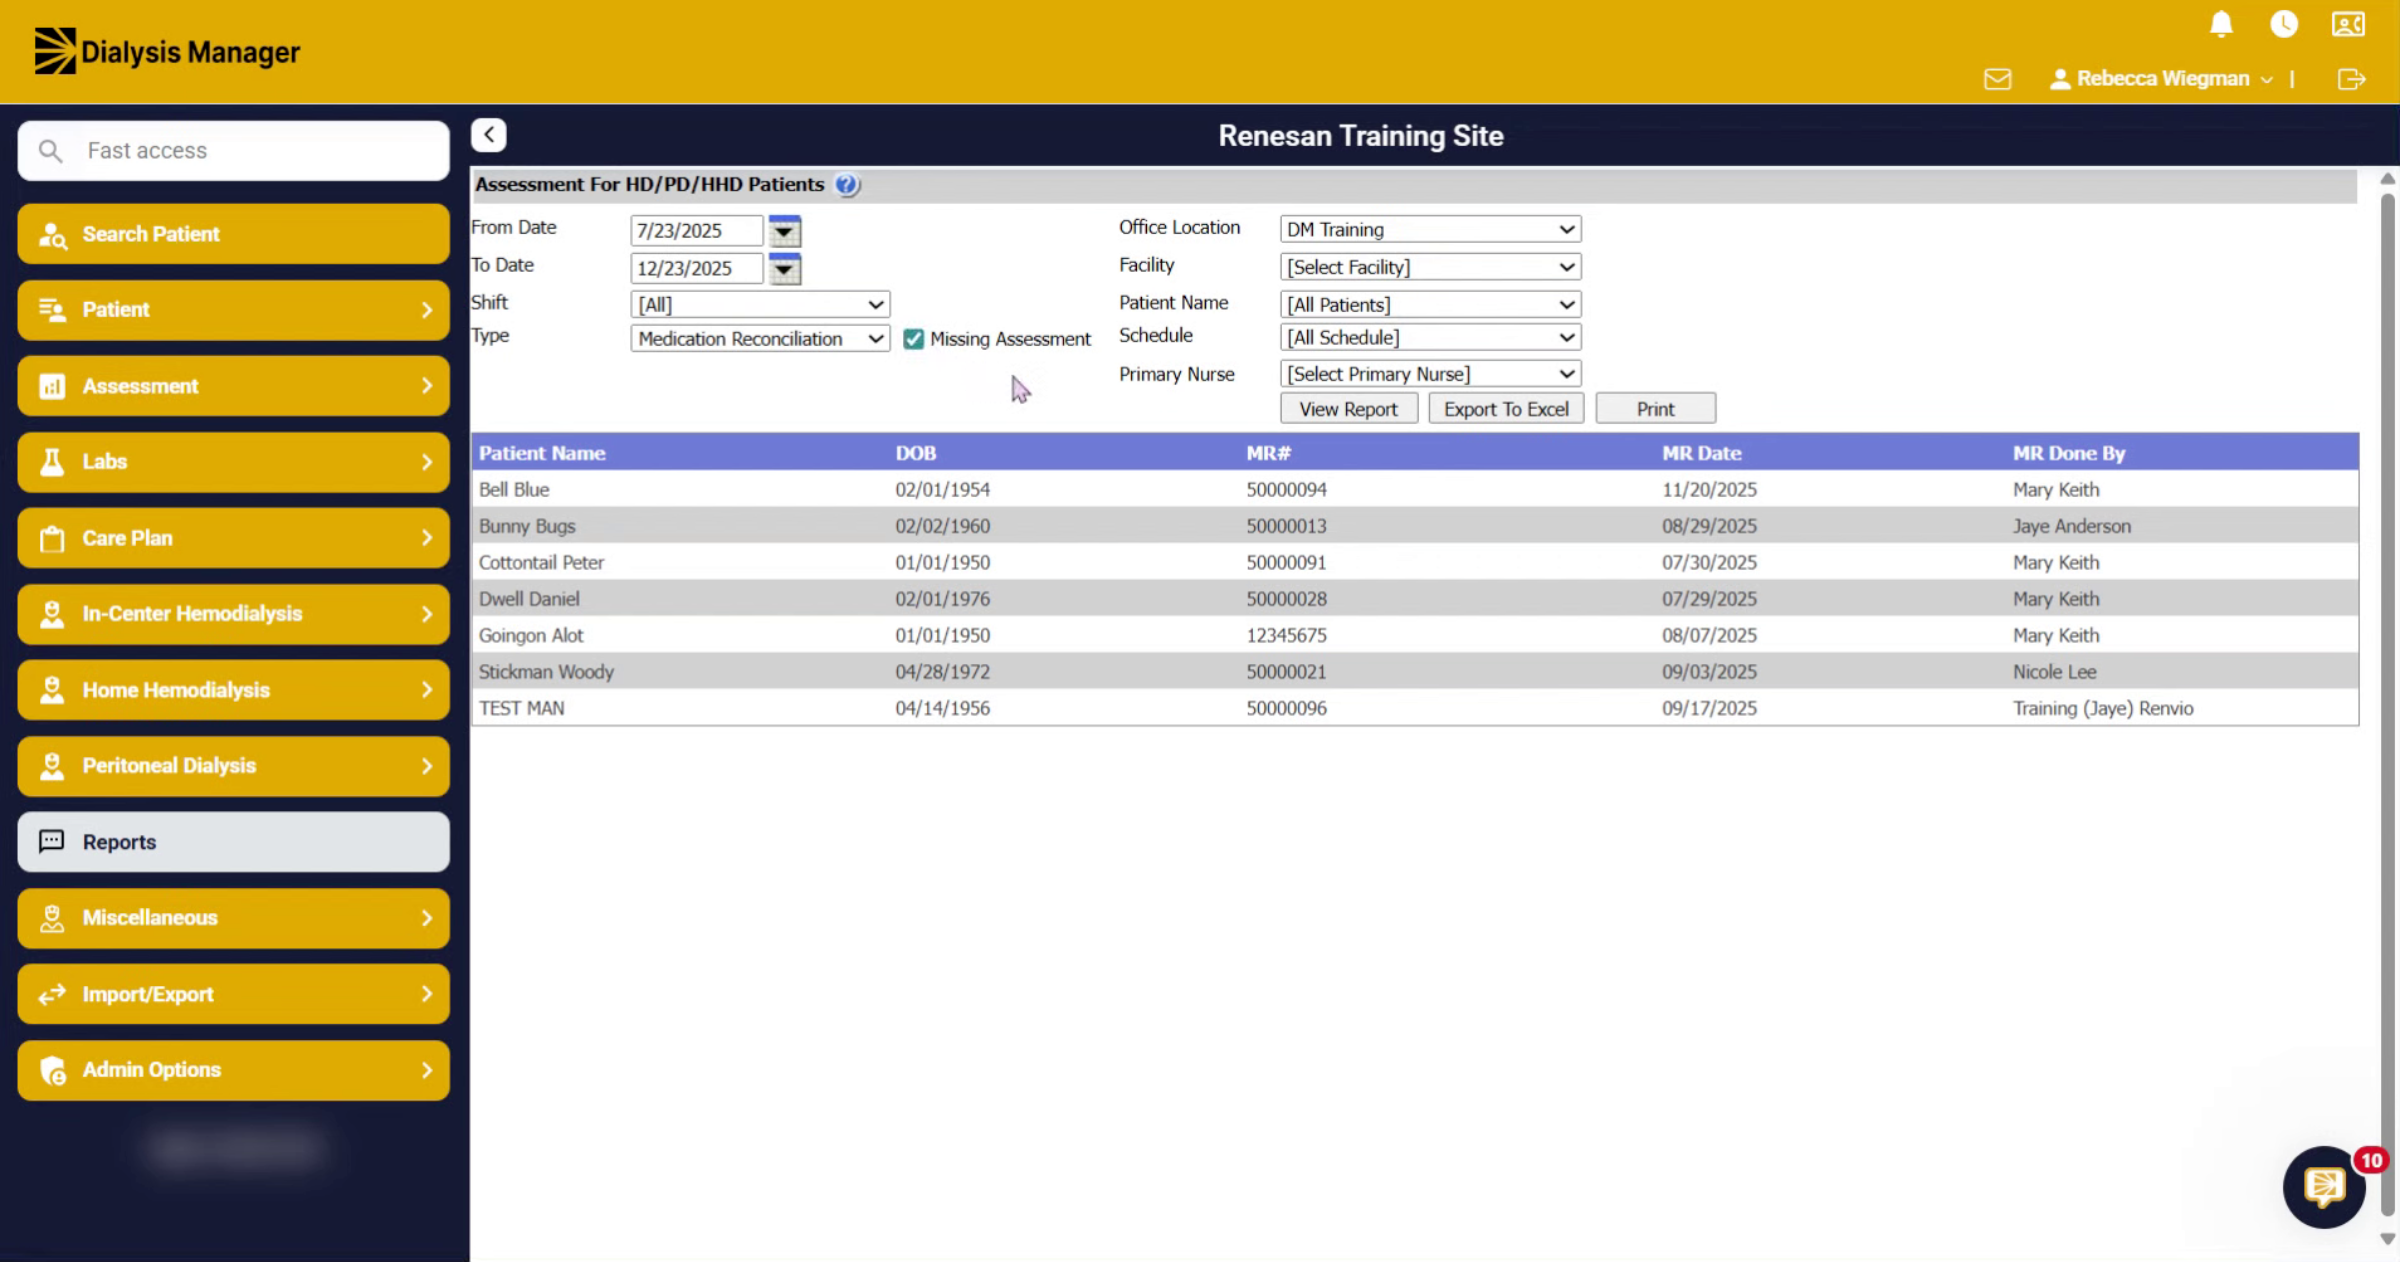Expand the In-Center Hemodialysis menu
The height and width of the screenshot is (1262, 2400).
[x=233, y=614]
